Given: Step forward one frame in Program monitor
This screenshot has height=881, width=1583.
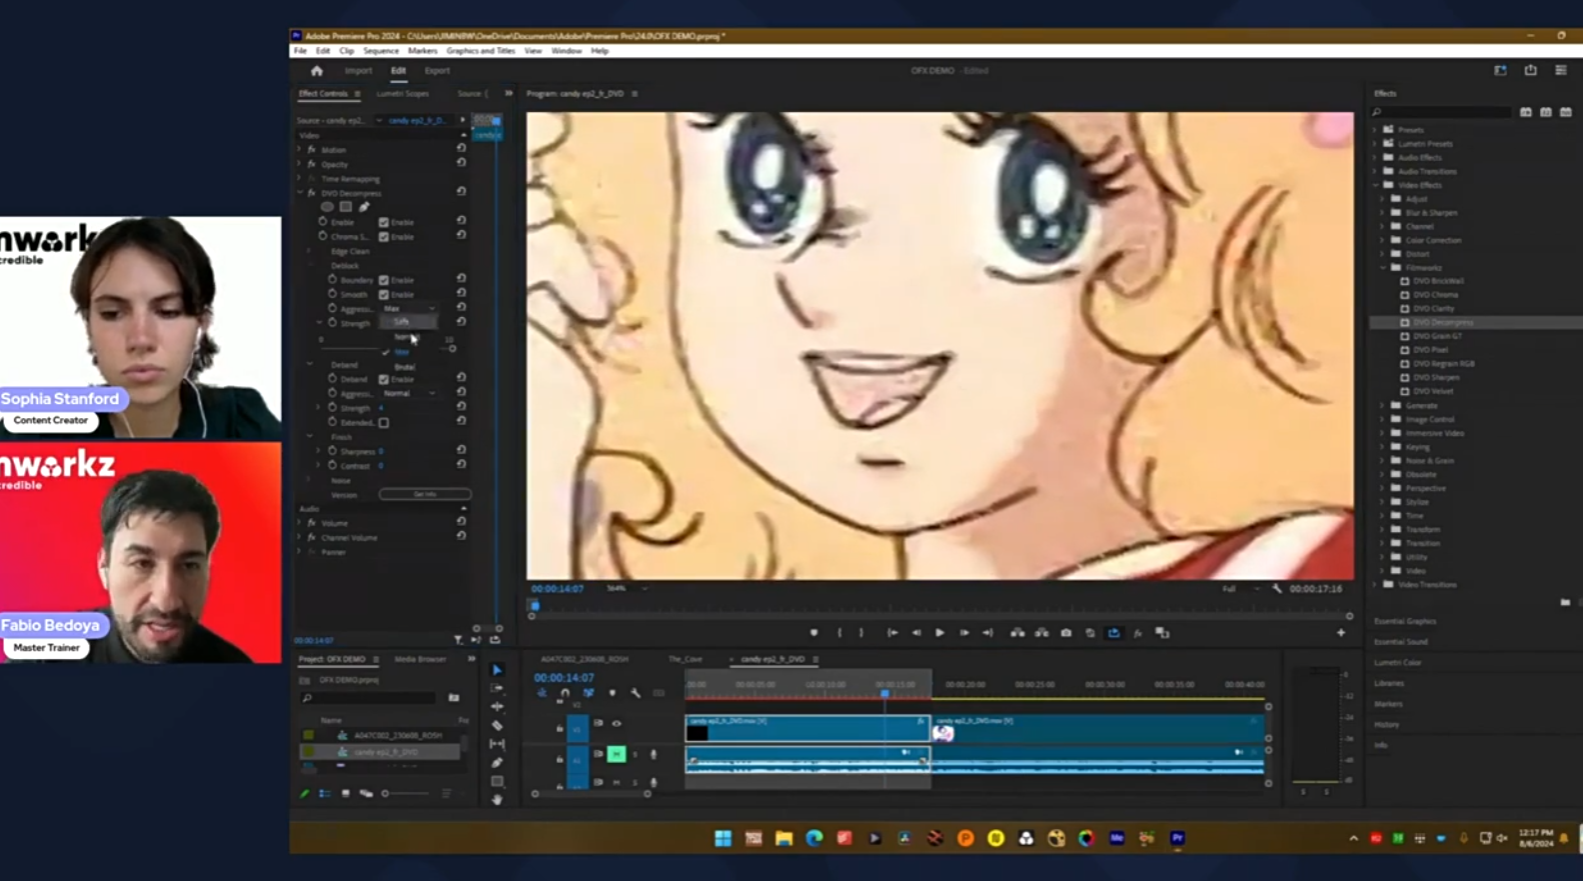Looking at the screenshot, I should pos(964,633).
